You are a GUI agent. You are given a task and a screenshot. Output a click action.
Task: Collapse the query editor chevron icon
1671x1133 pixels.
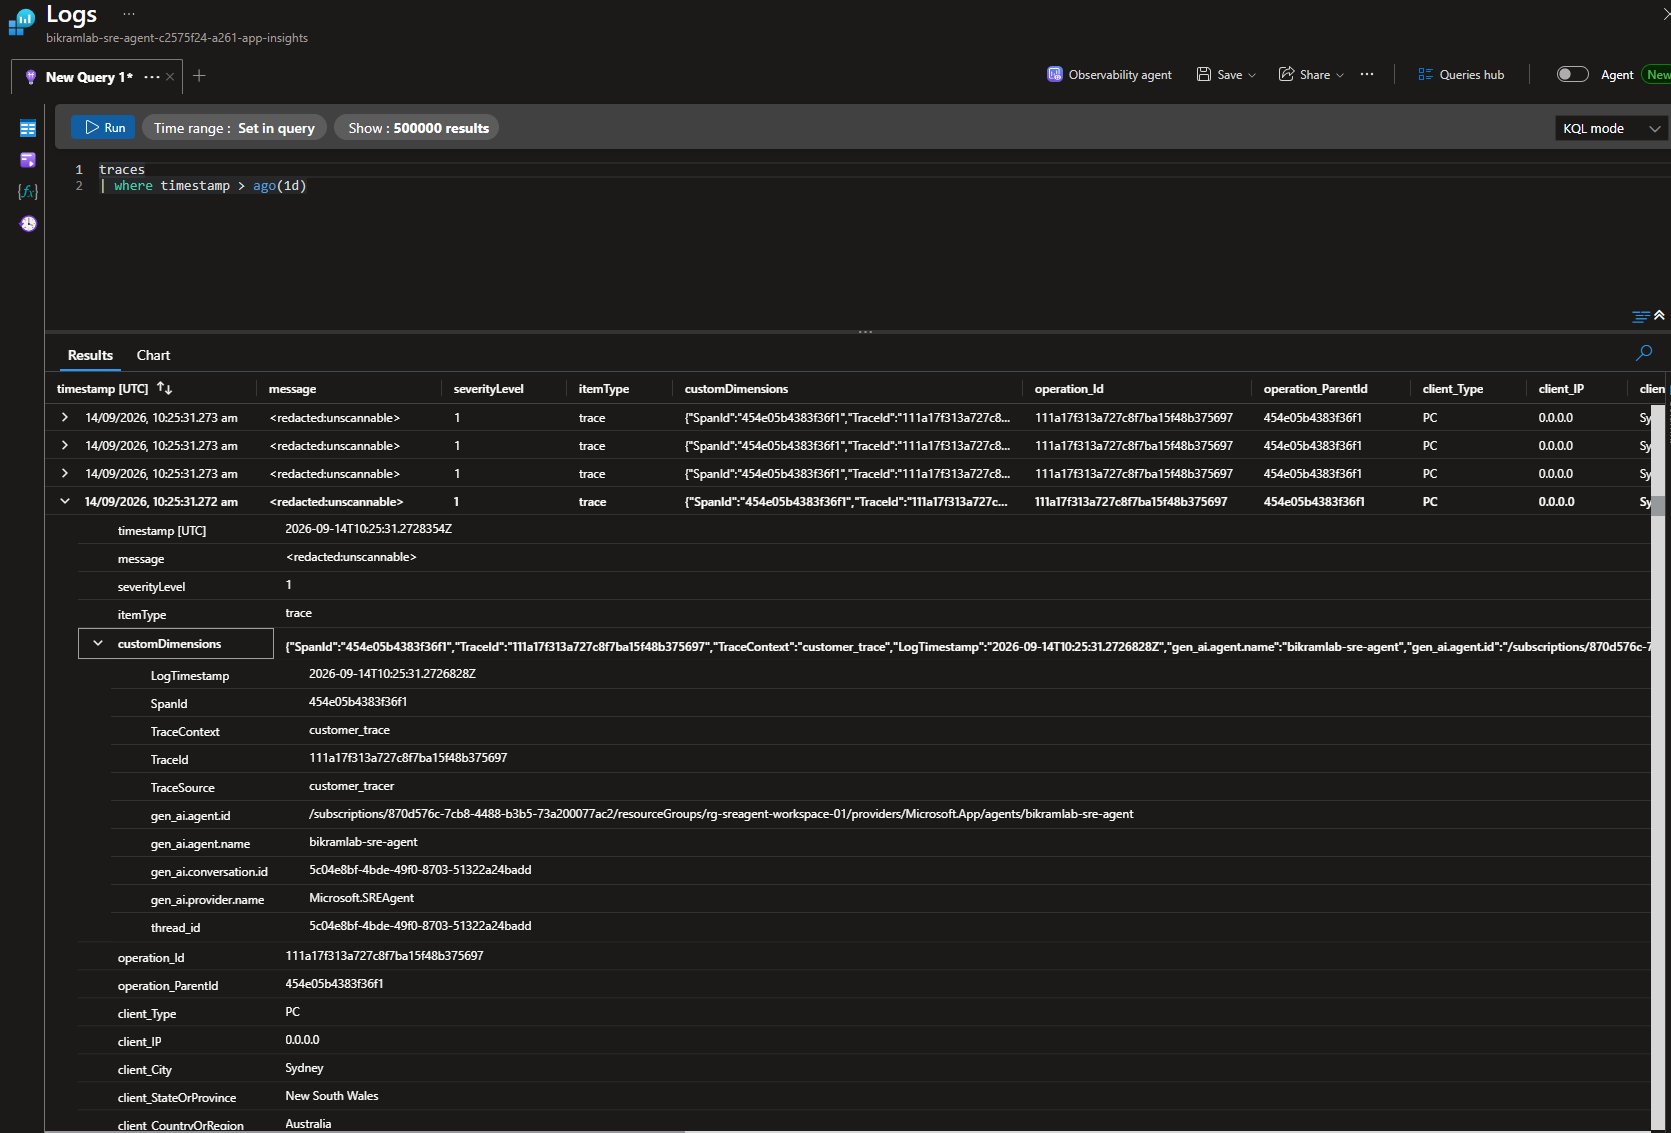[x=1659, y=315]
